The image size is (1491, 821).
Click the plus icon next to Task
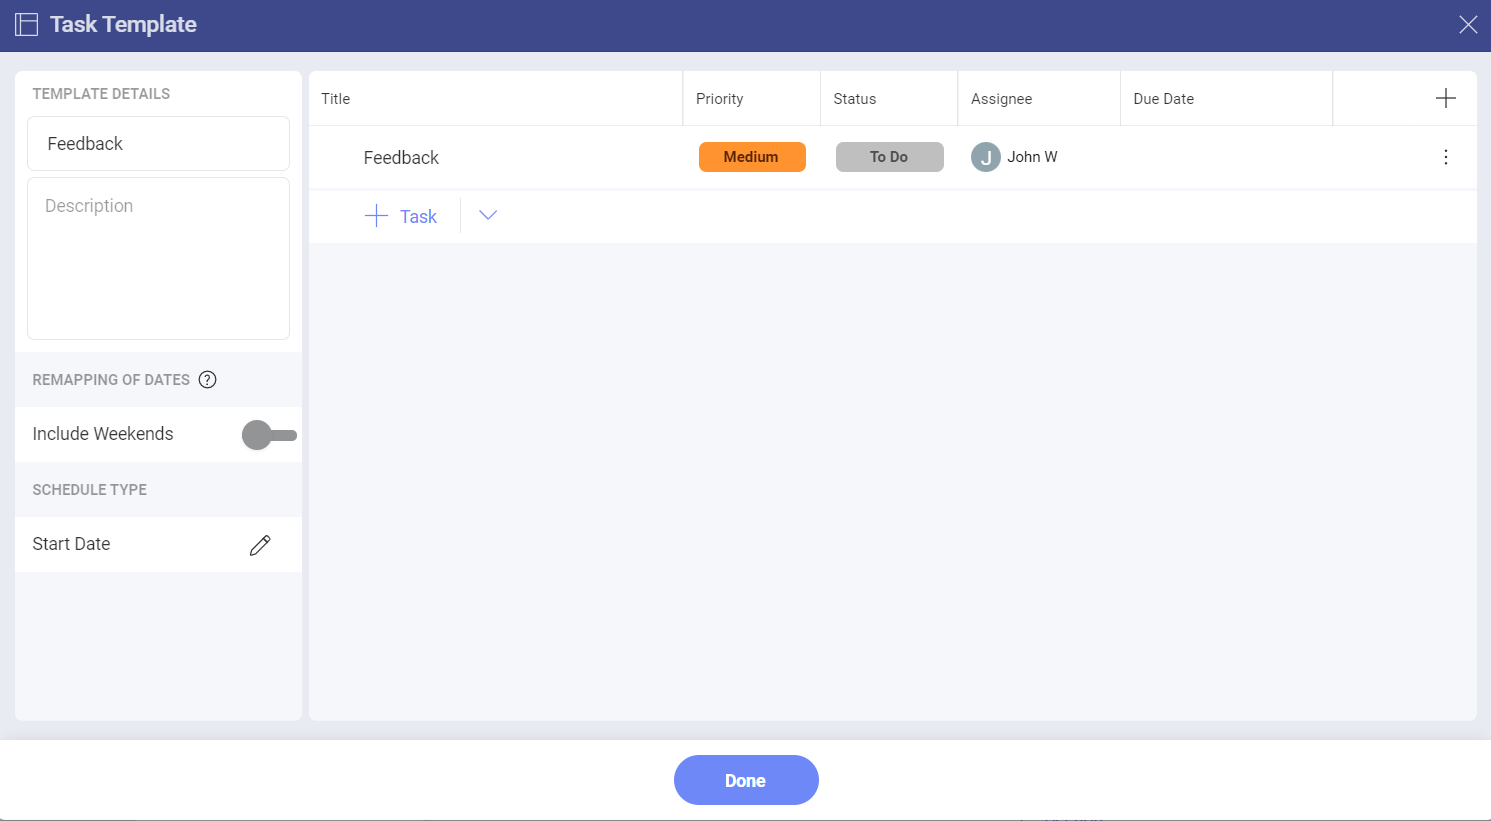pos(376,216)
